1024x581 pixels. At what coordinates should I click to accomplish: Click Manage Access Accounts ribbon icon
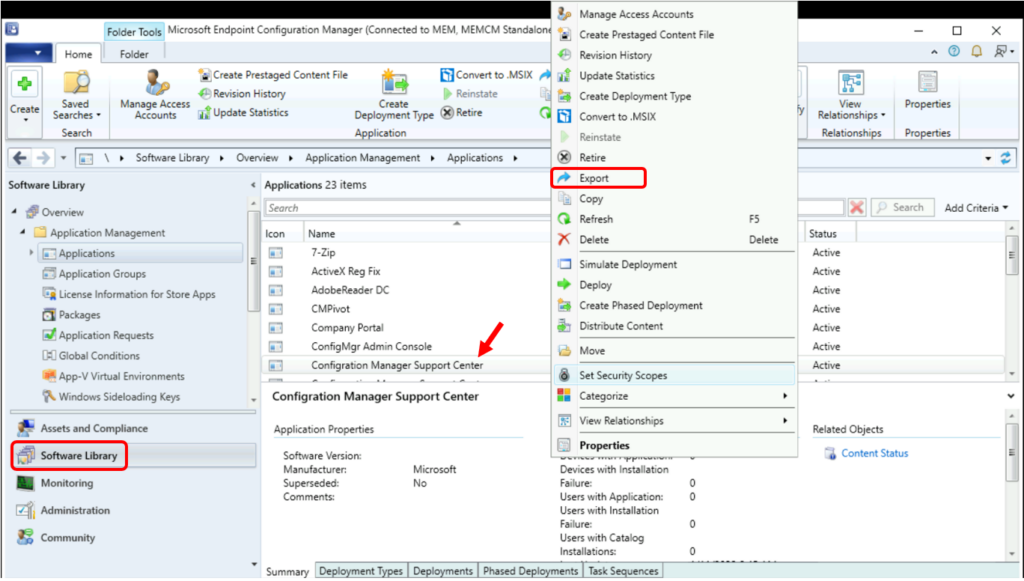click(x=155, y=95)
